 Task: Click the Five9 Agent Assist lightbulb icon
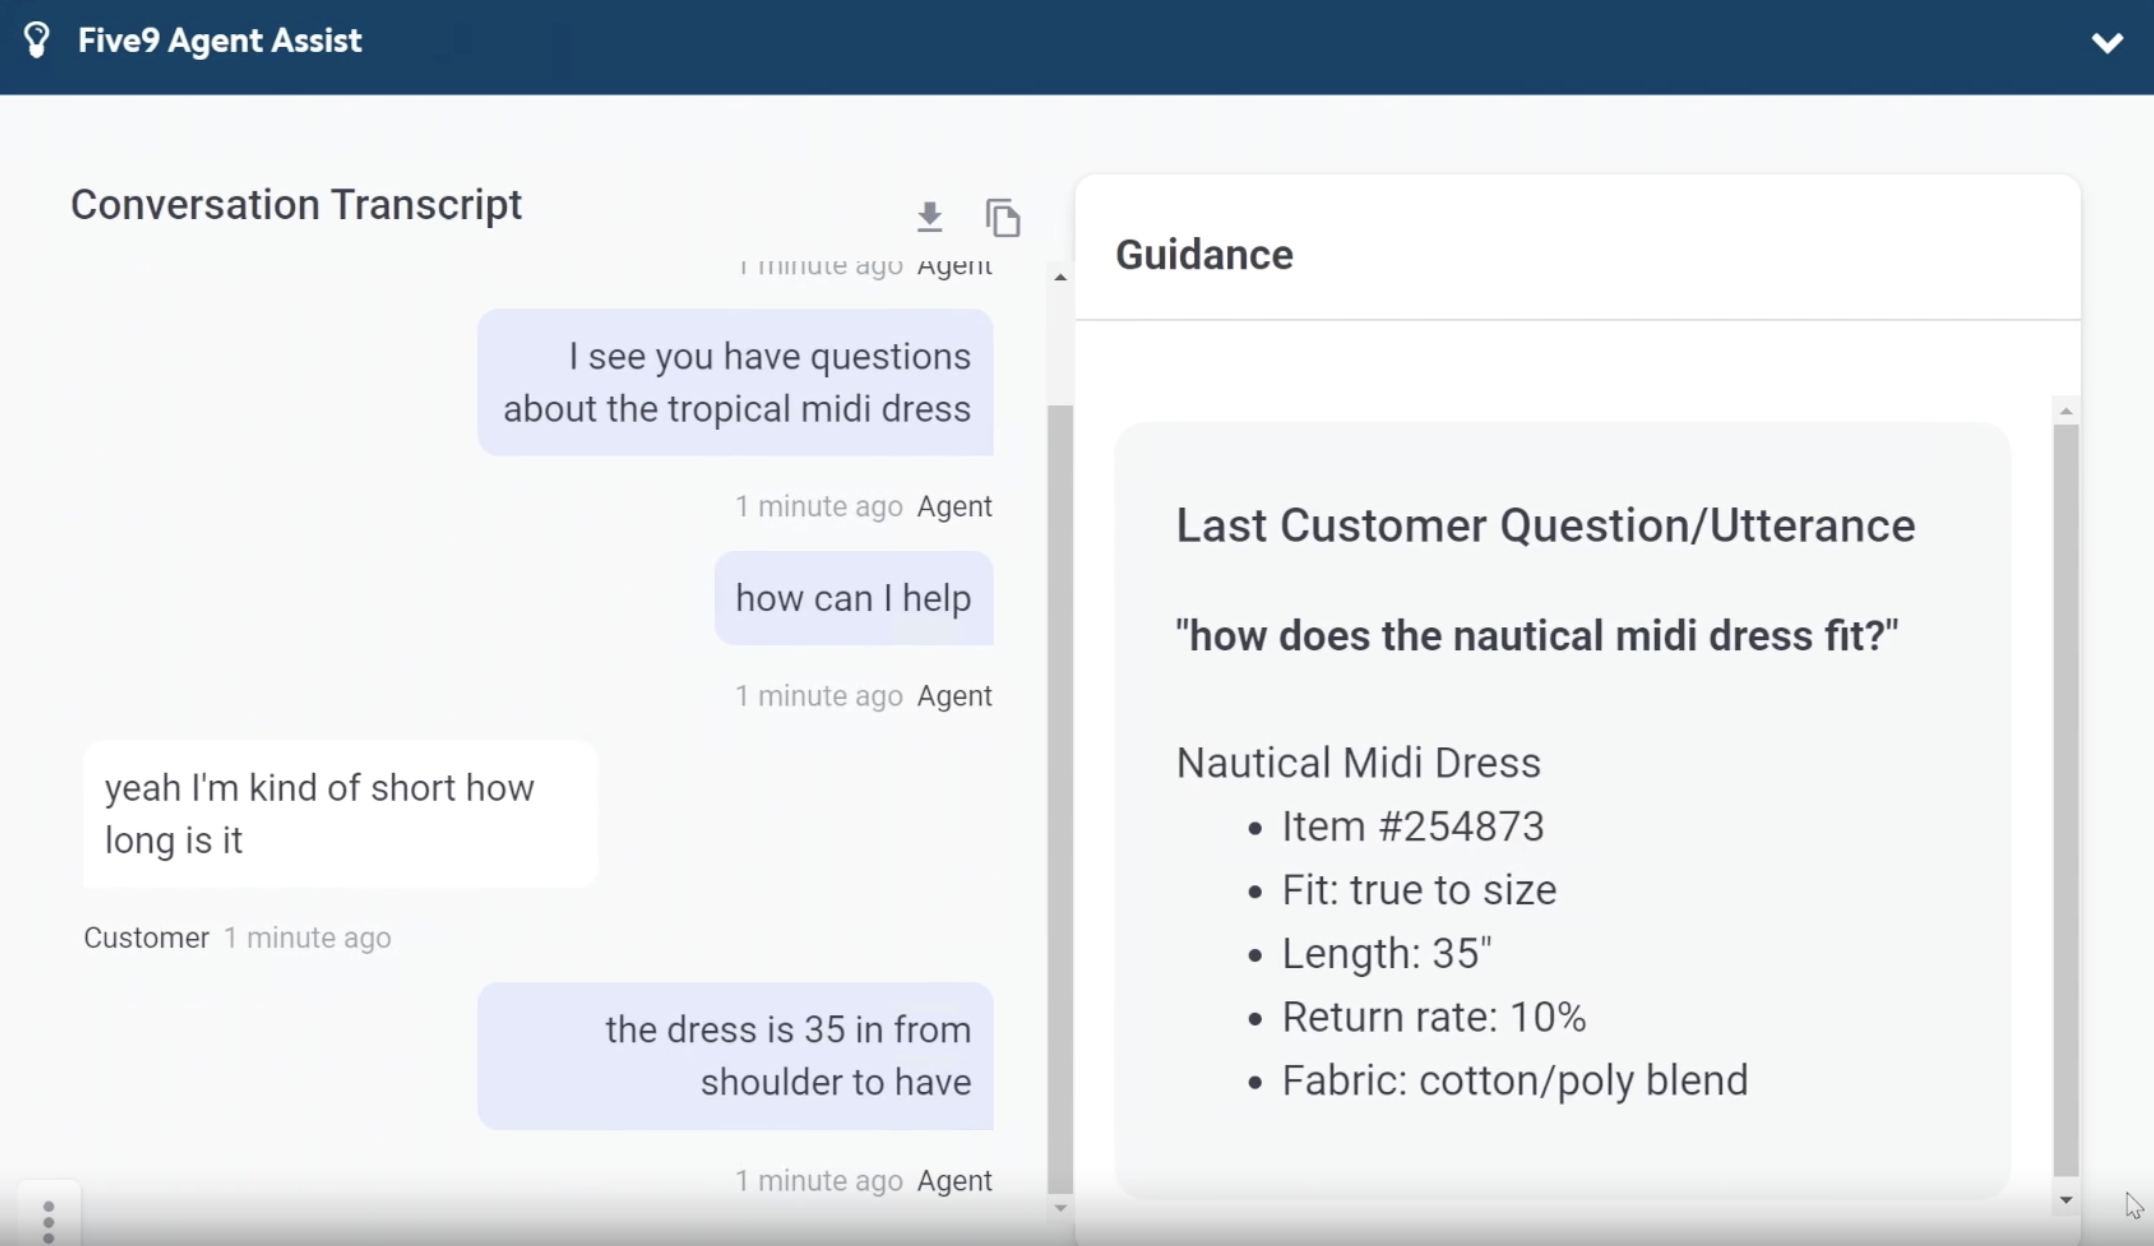click(37, 40)
